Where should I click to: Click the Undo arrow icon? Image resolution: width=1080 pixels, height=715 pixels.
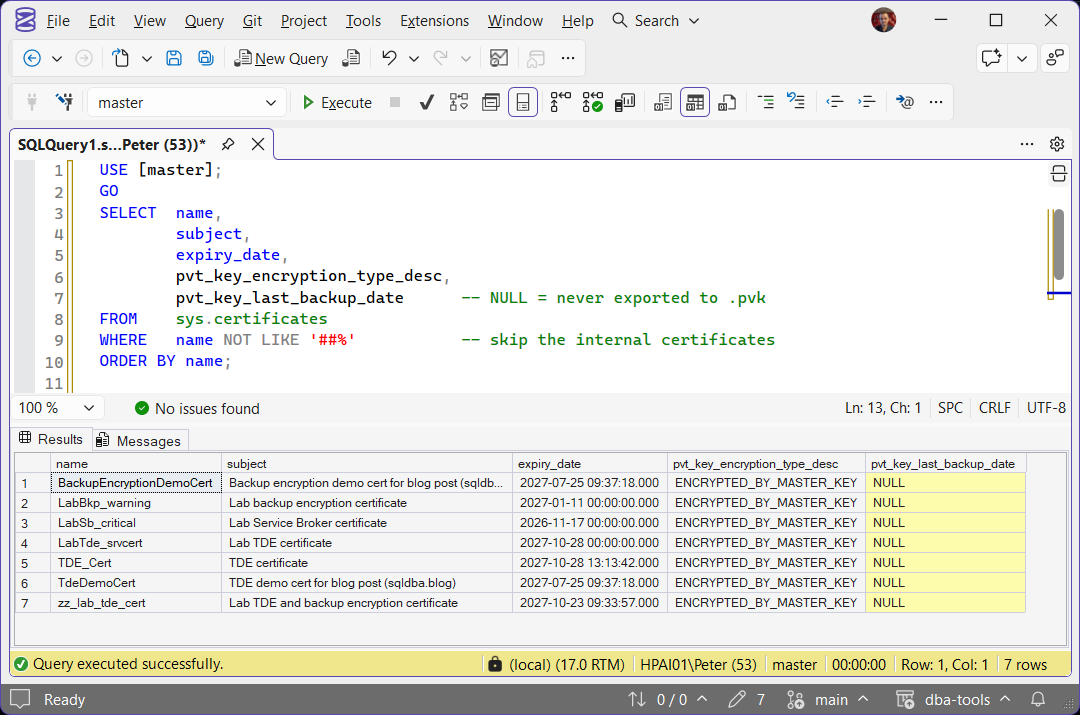(x=389, y=59)
